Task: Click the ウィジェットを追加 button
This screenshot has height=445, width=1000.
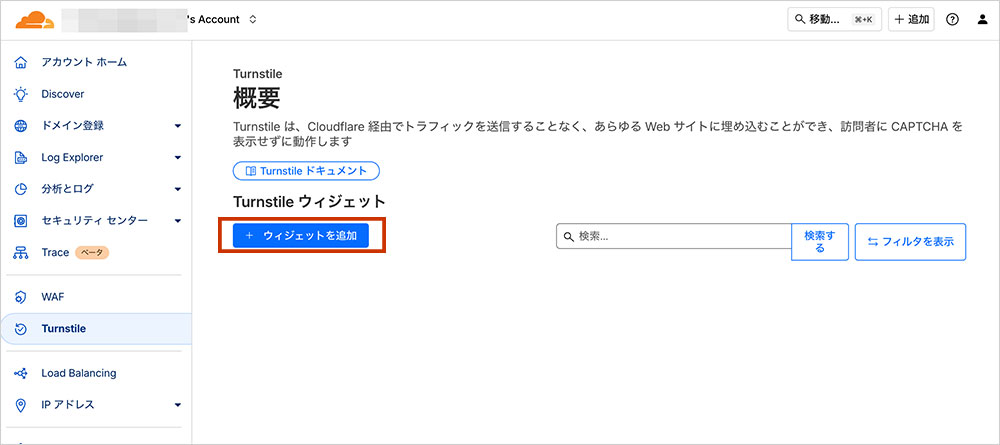Action: coord(301,235)
